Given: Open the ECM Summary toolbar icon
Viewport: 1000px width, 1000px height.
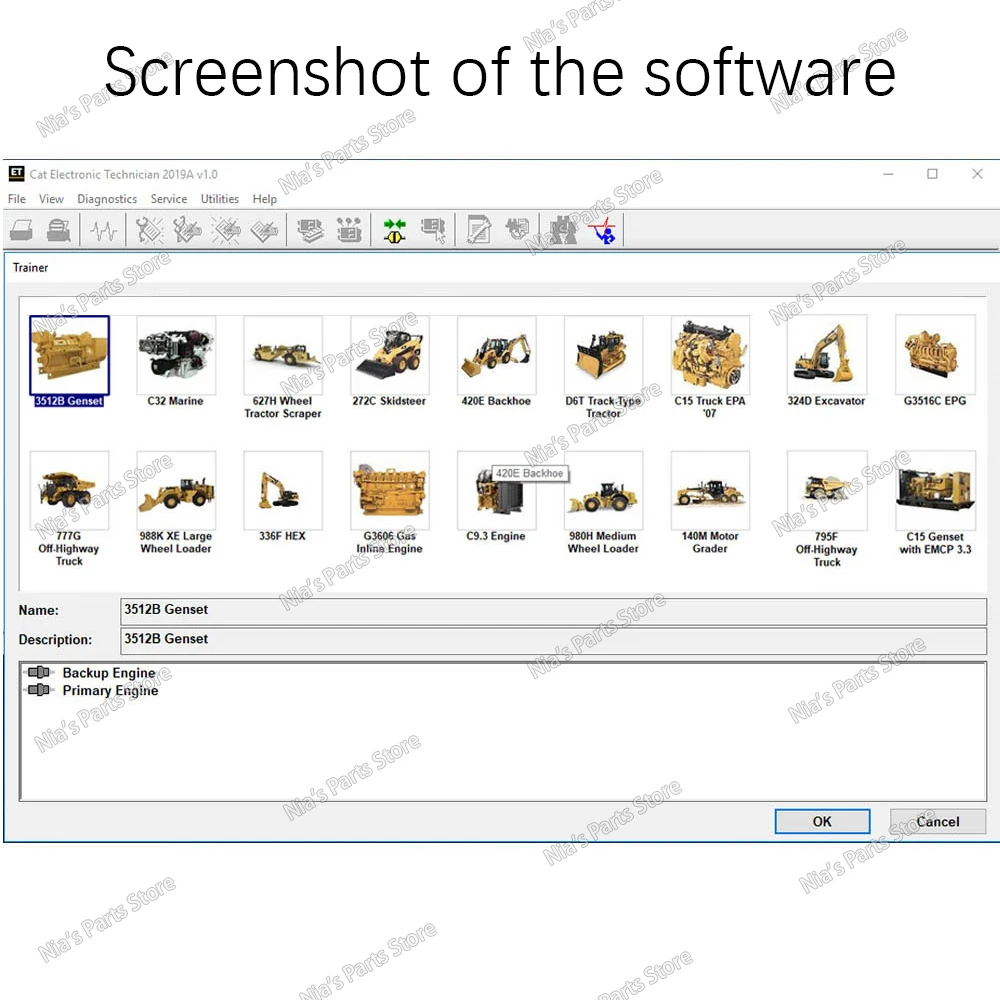Looking at the screenshot, I should 311,230.
